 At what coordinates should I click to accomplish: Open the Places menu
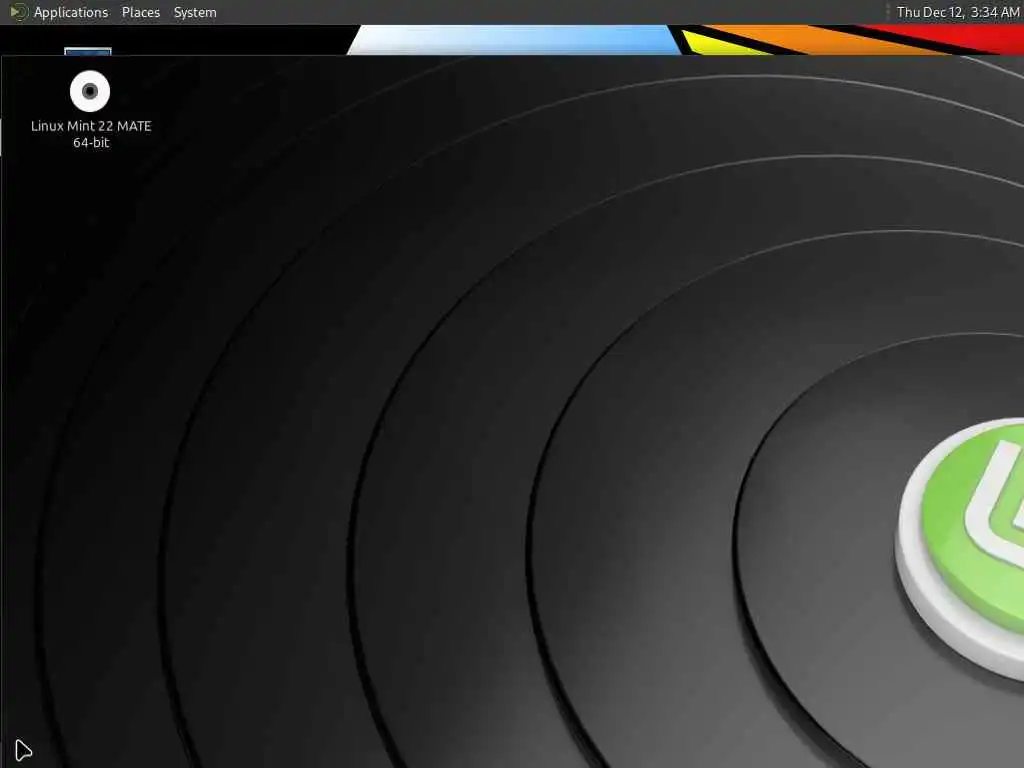(140, 12)
